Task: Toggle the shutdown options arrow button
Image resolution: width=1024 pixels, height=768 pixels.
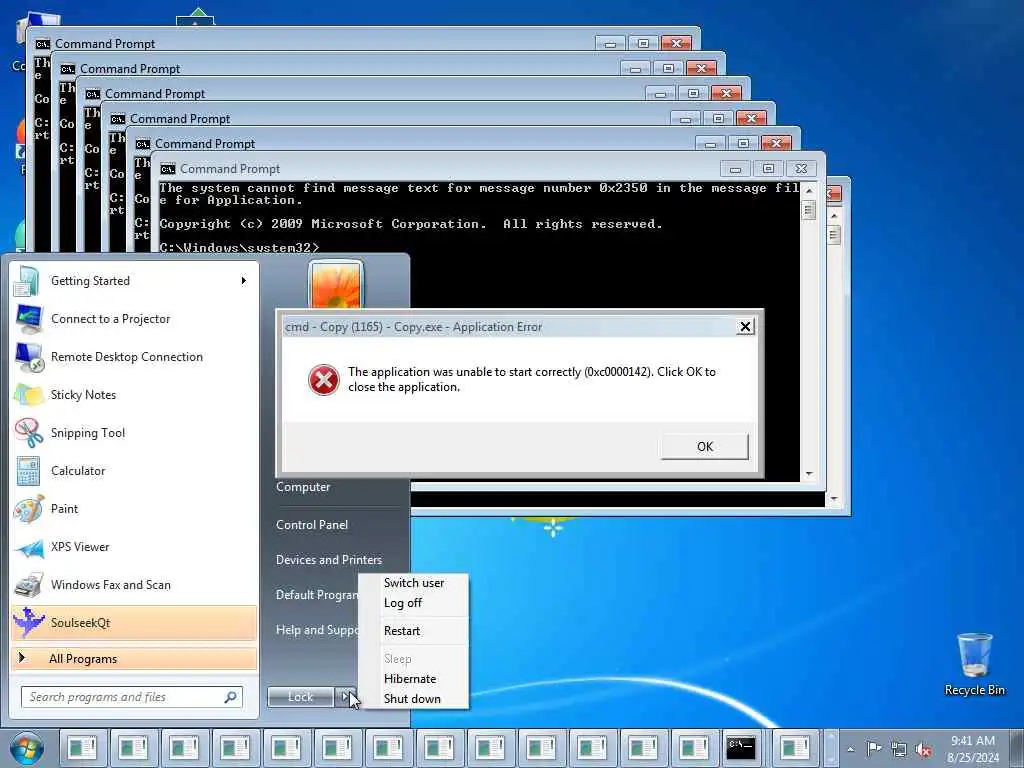Action: pyautogui.click(x=345, y=697)
